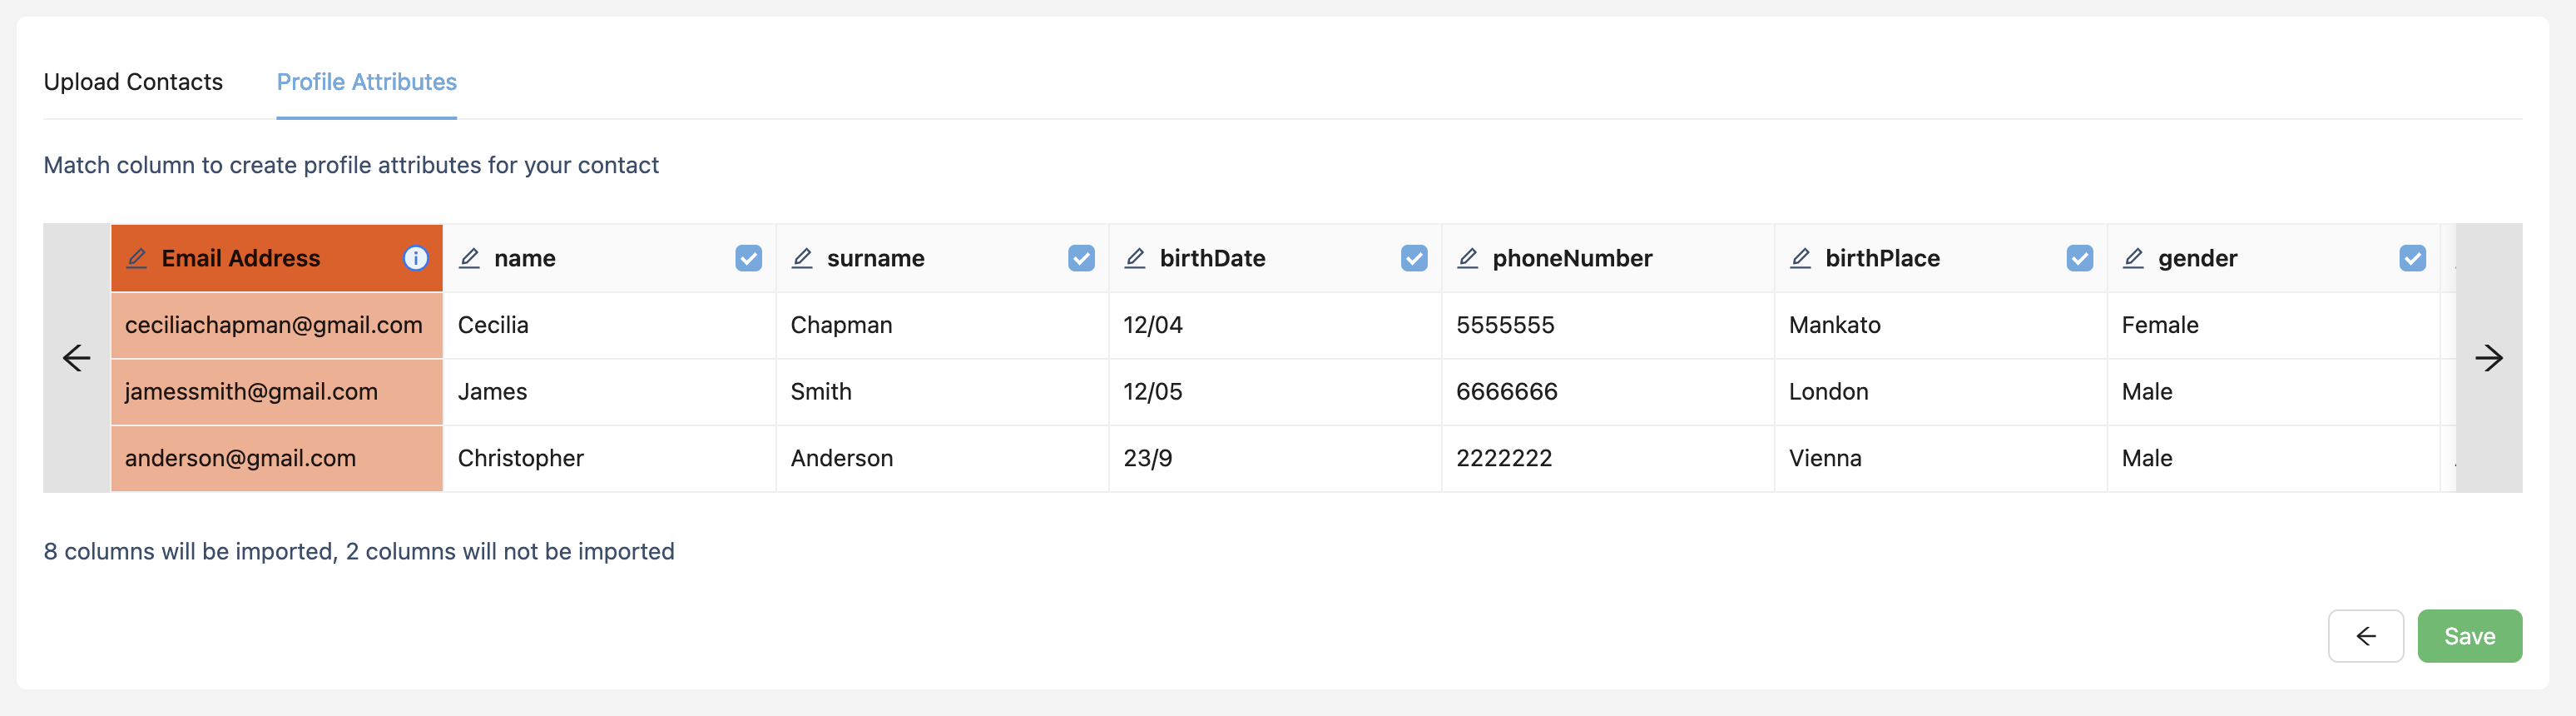Click the ceciliachapman@gmail.com email cell
The image size is (2576, 716).
274,325
